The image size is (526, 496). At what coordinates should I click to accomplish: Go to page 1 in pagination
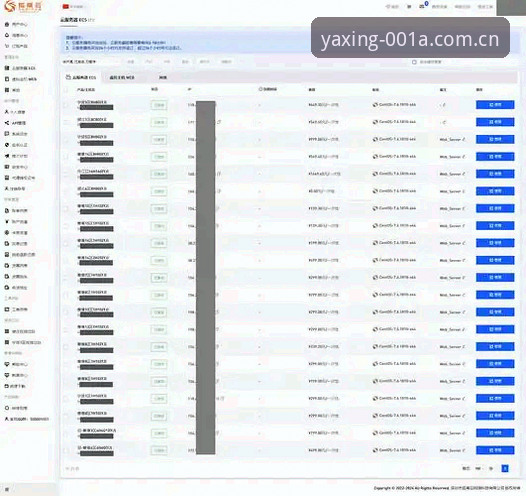pos(505,468)
